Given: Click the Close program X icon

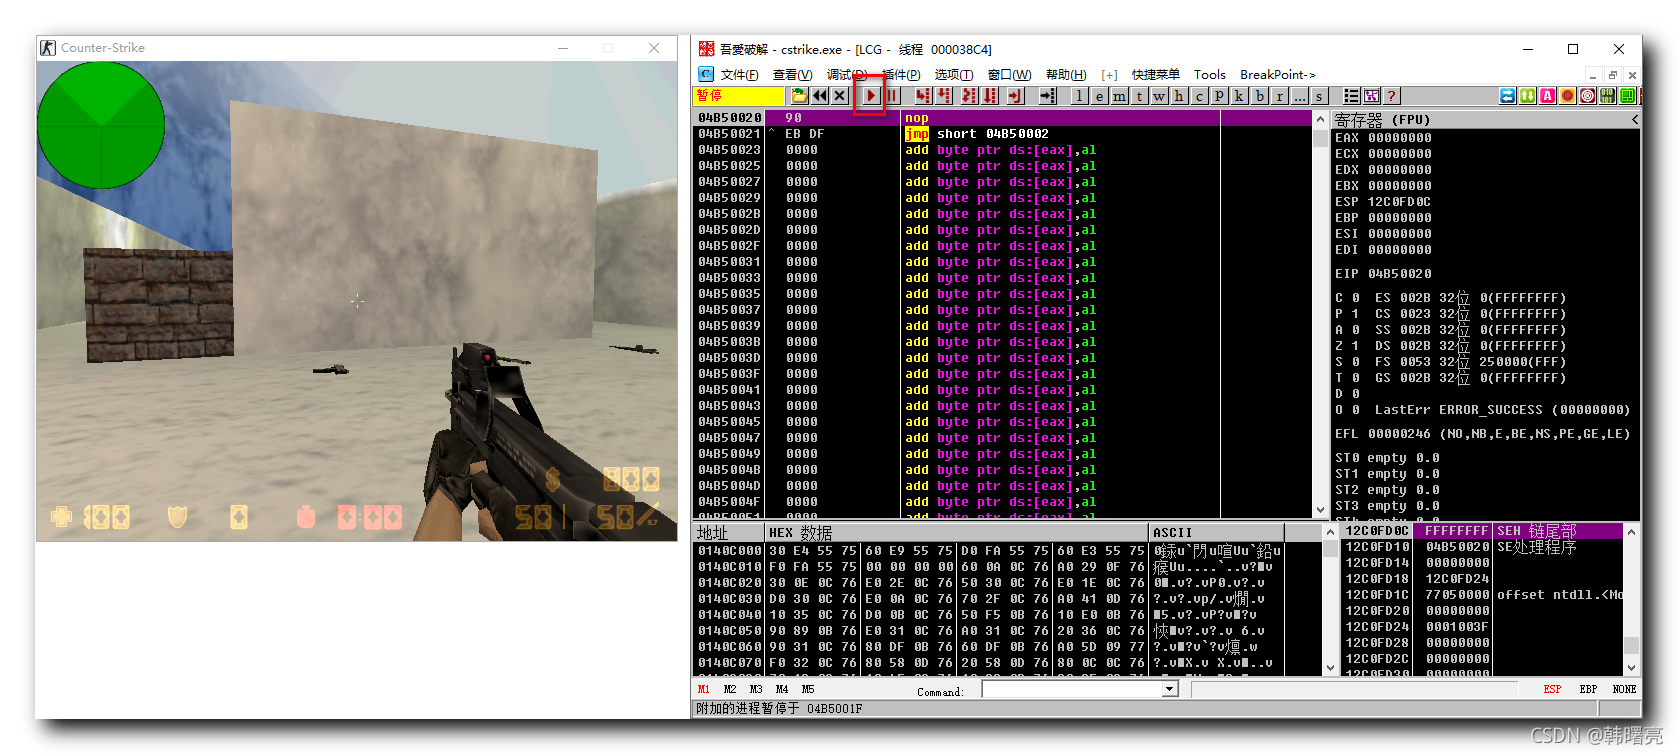Looking at the screenshot, I should pyautogui.click(x=840, y=96).
